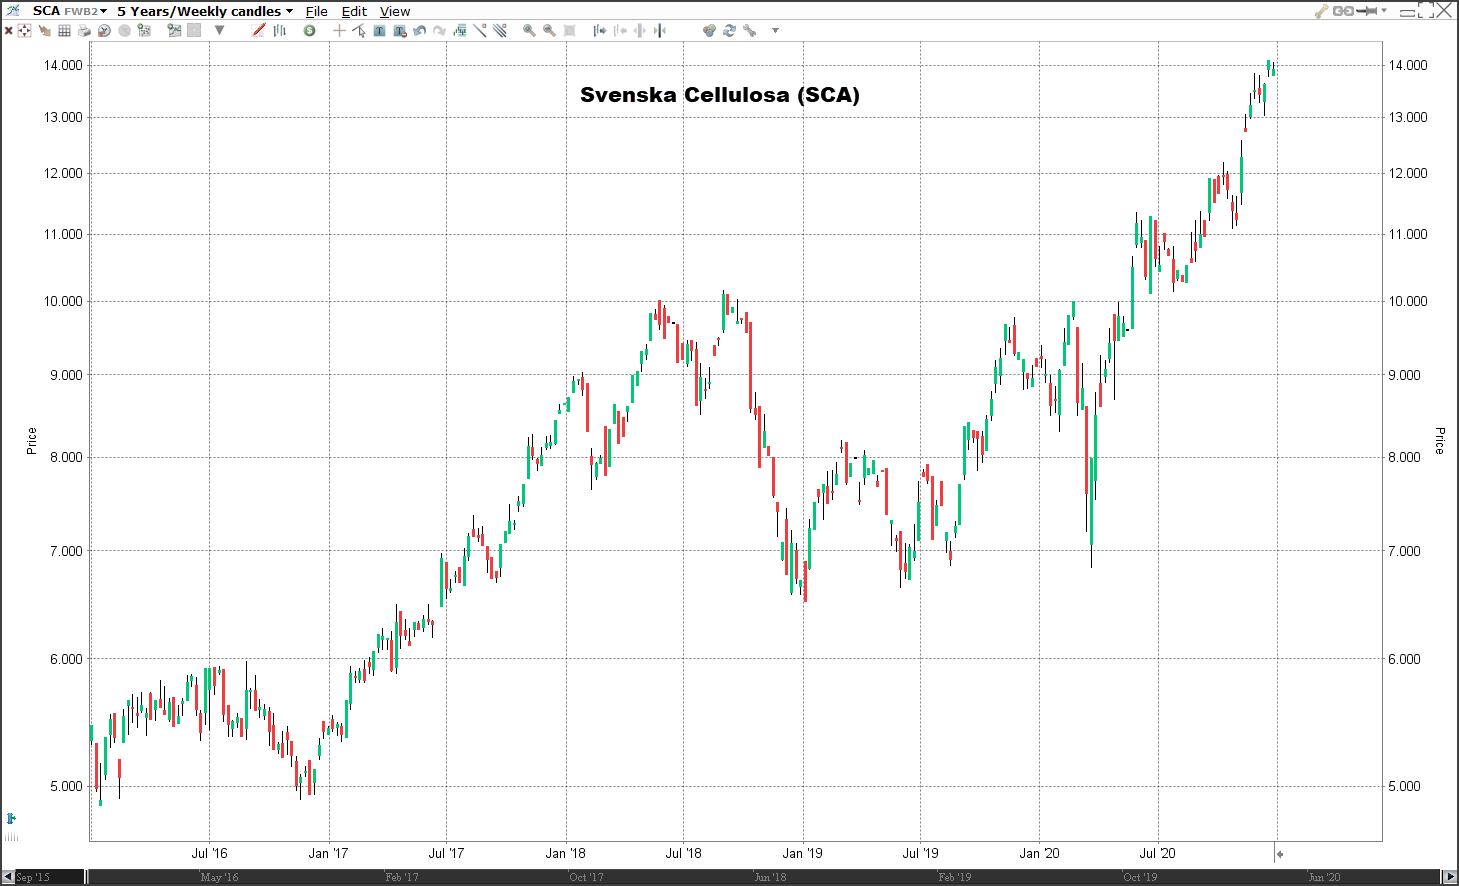Click the printer icon
The width and height of the screenshot is (1459, 886).
tap(84, 31)
